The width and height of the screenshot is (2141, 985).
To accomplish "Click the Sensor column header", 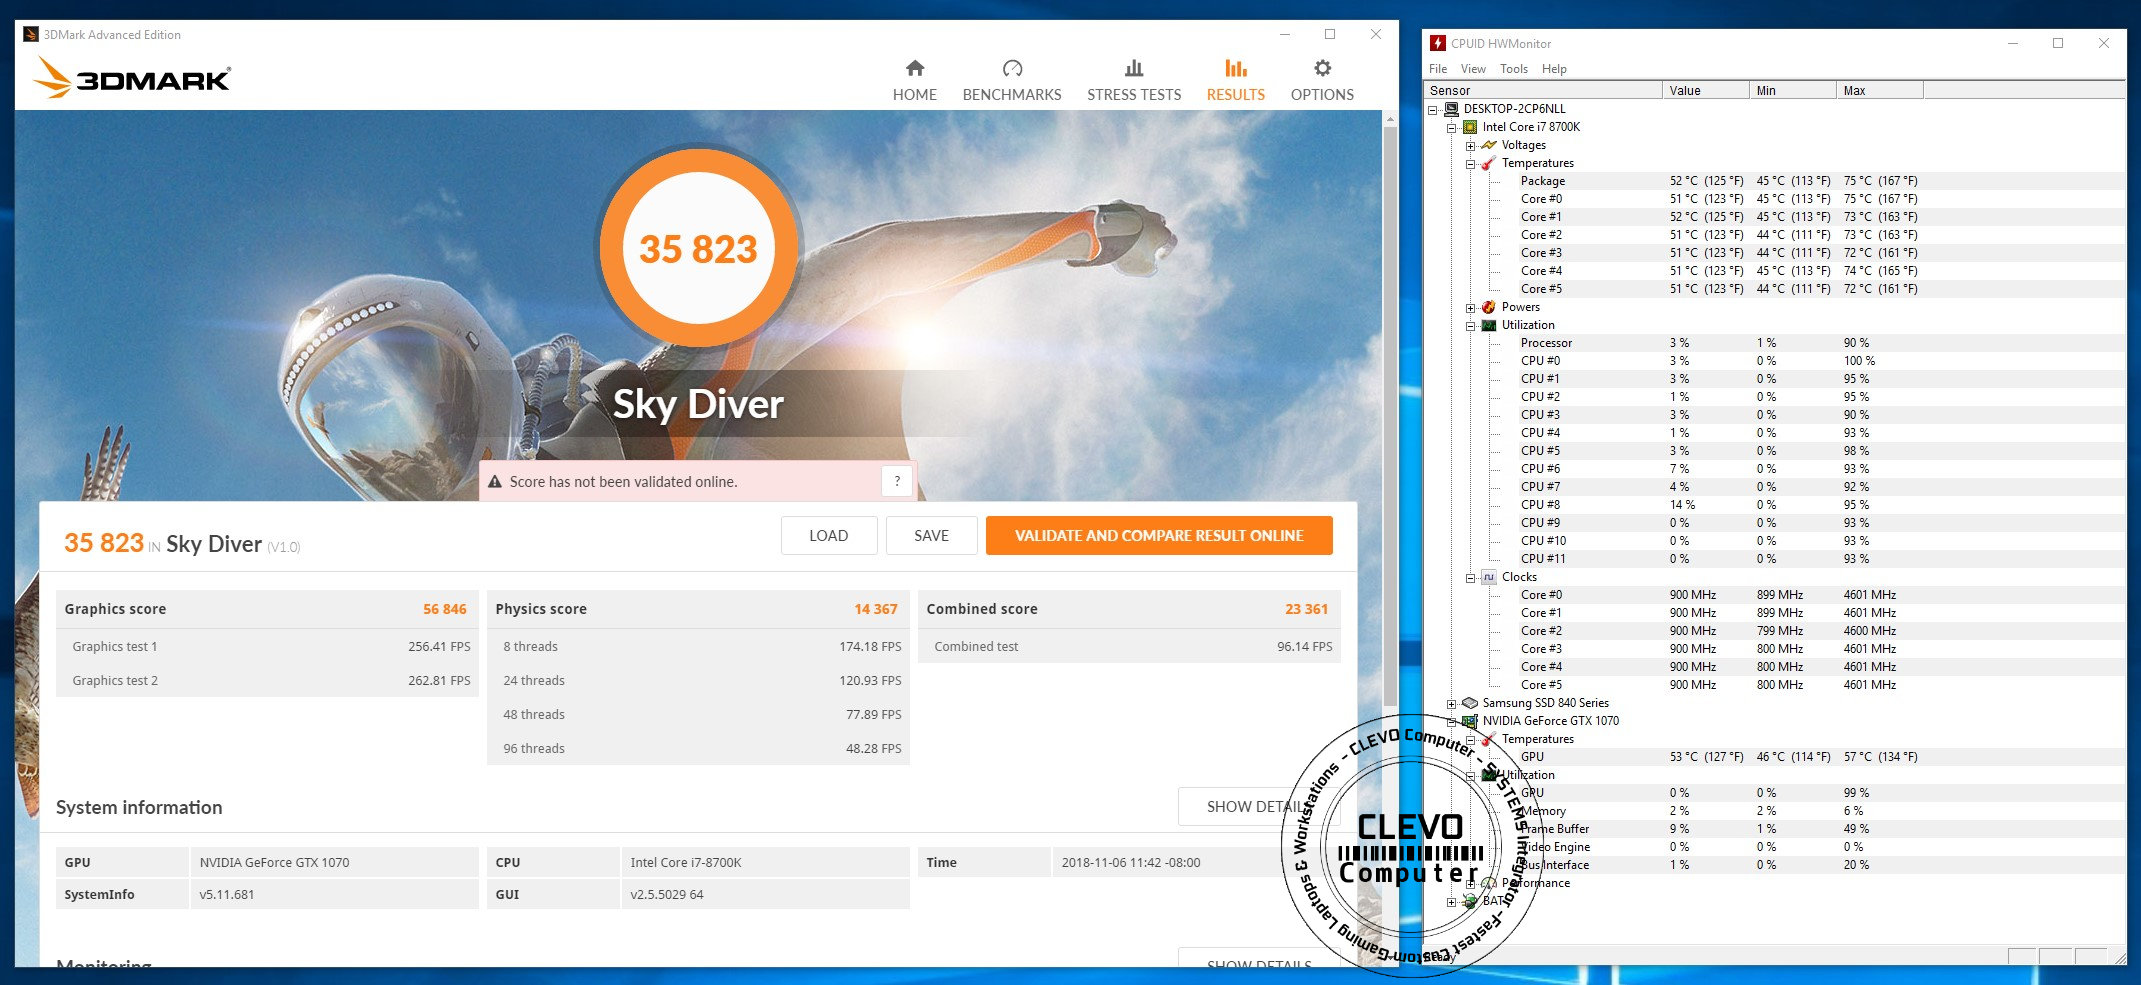I will pos(1543,90).
